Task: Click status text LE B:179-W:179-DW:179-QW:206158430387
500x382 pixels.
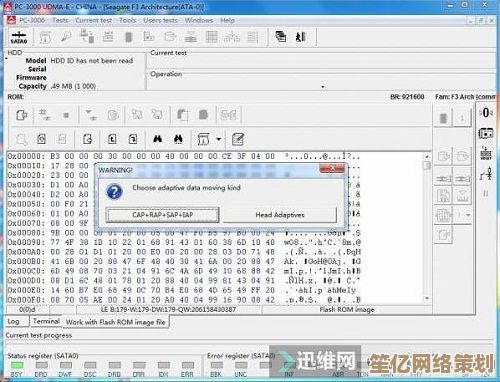Action: pos(168,310)
